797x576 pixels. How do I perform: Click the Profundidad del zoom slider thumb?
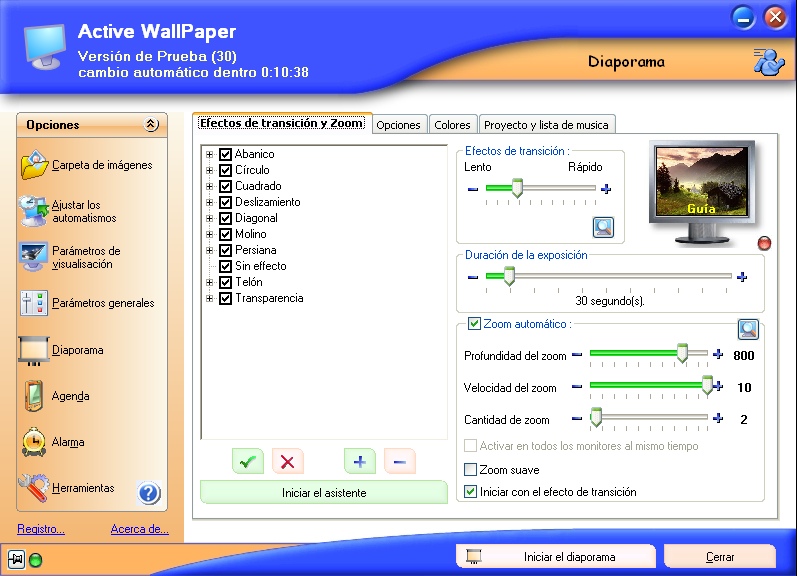682,353
